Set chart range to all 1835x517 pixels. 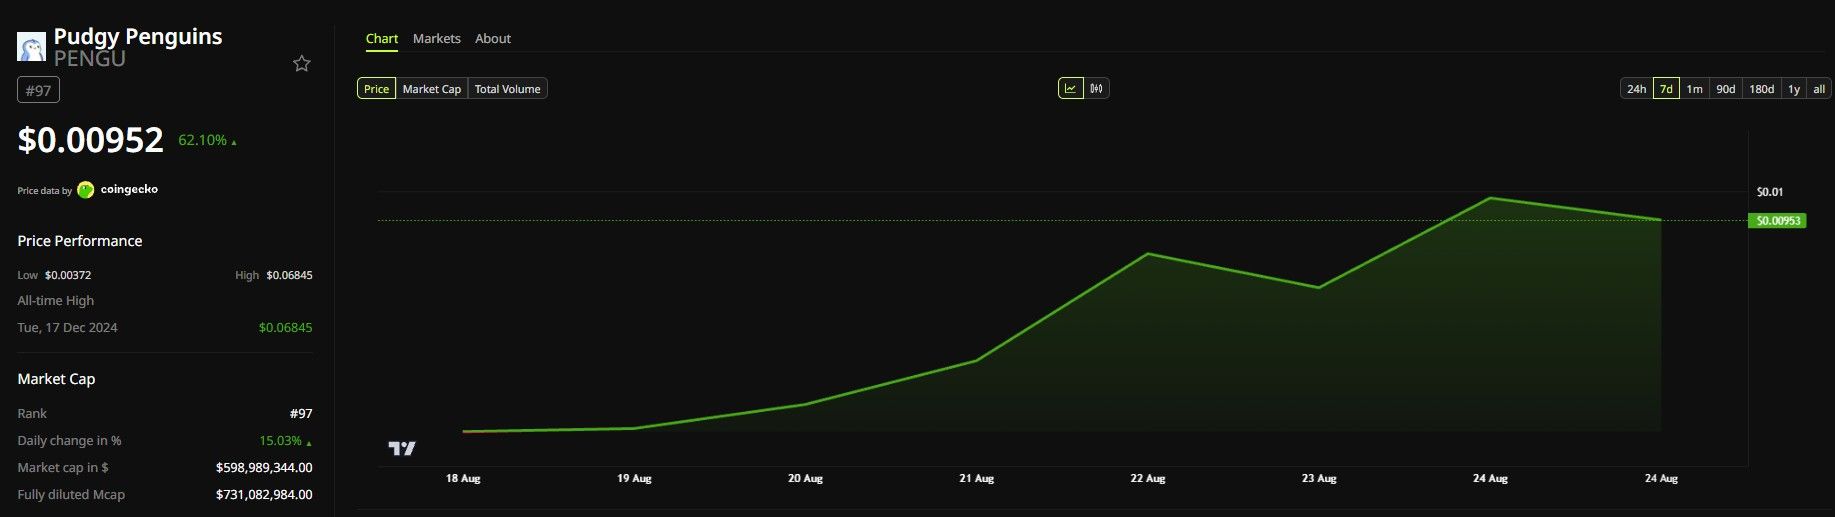1819,89
